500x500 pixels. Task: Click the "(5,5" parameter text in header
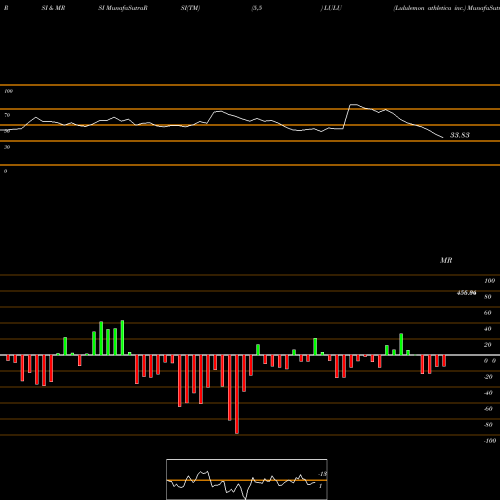(x=257, y=8)
